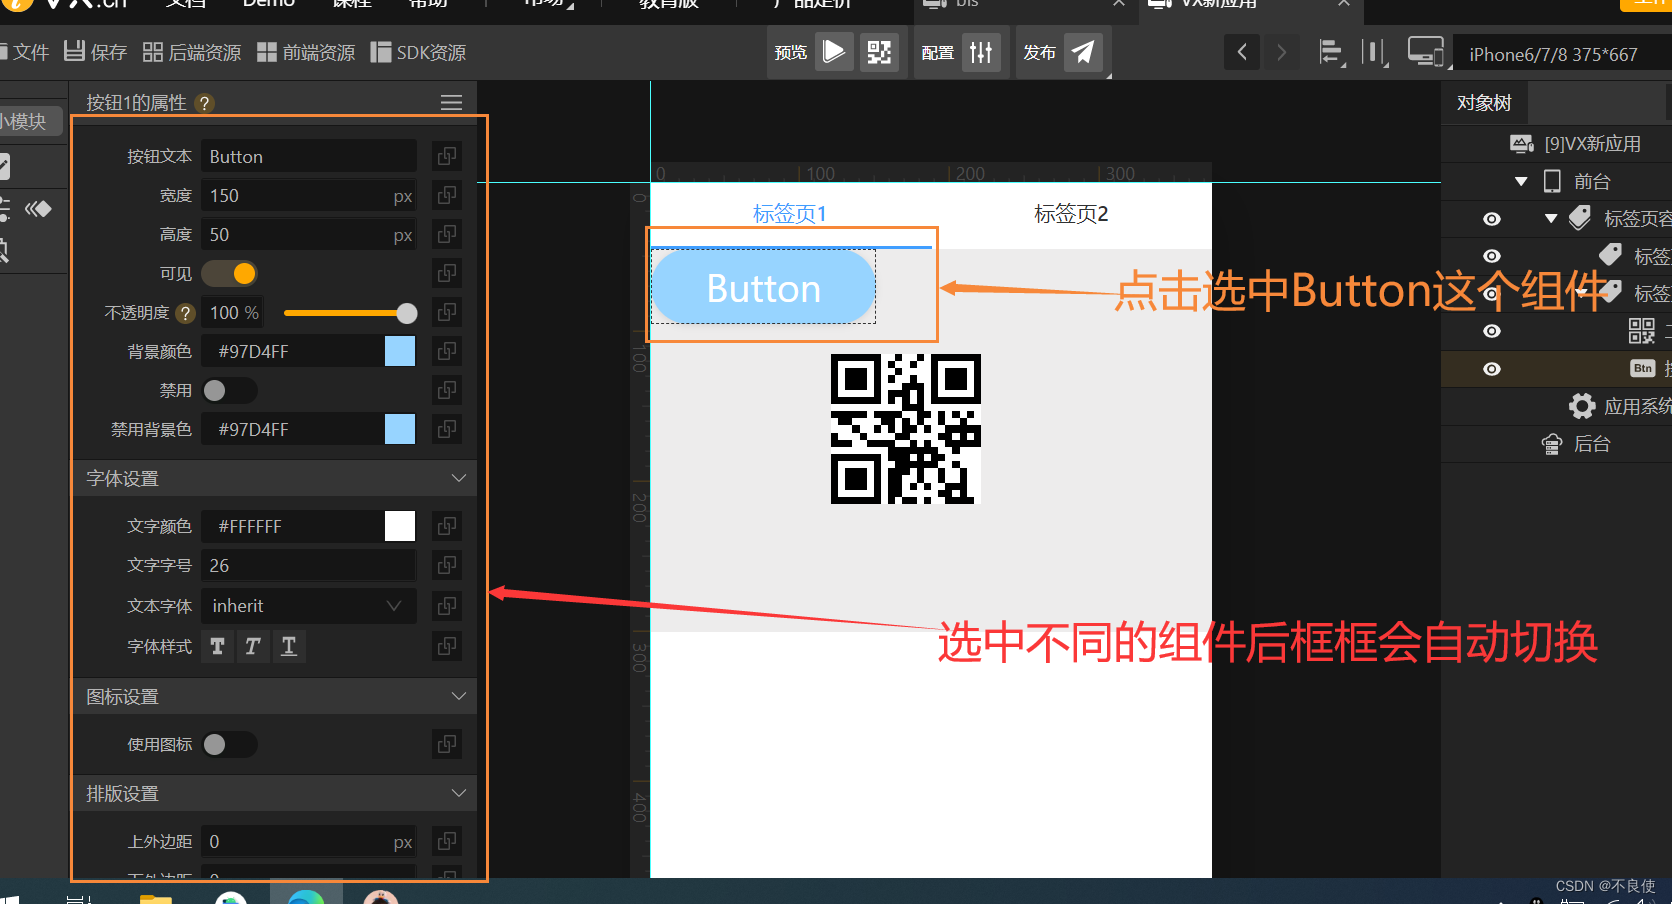
Task: Open the properties panel hamburger menu
Action: (x=452, y=103)
